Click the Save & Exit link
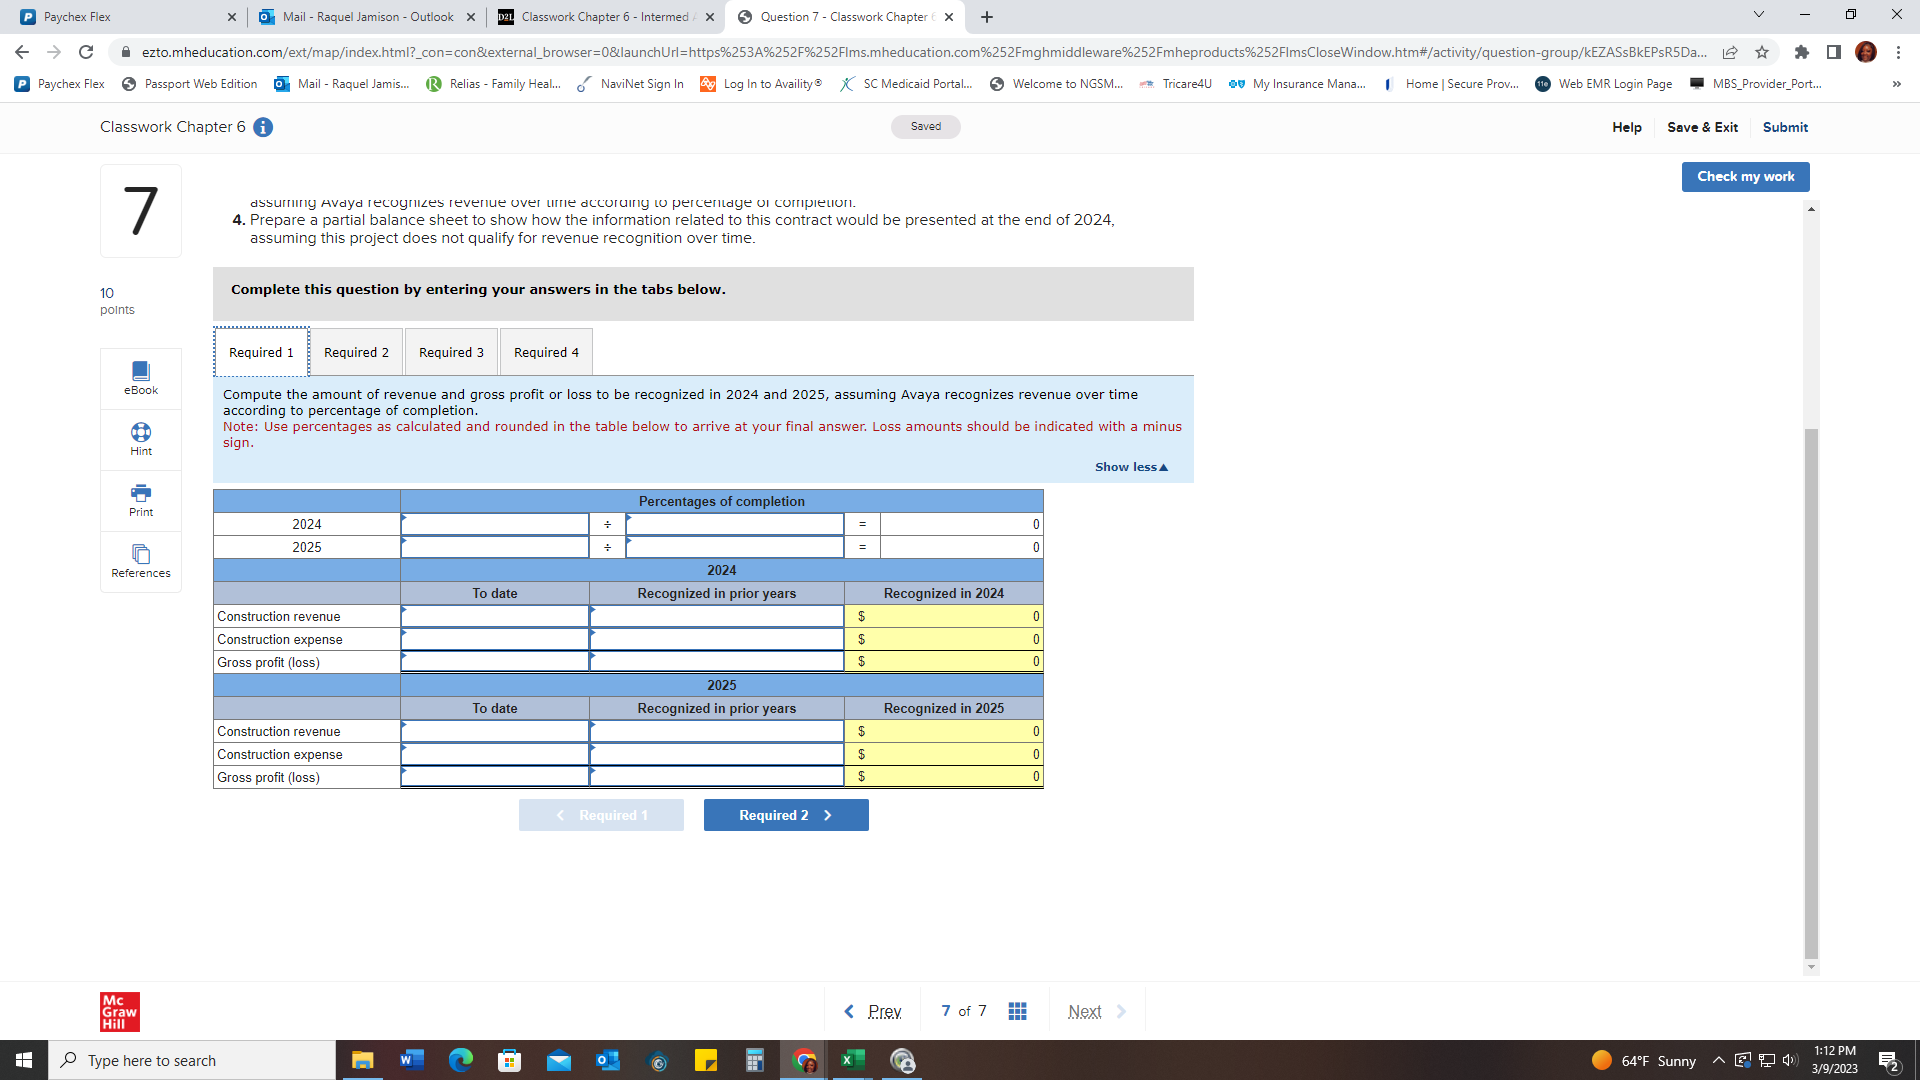 1702,127
